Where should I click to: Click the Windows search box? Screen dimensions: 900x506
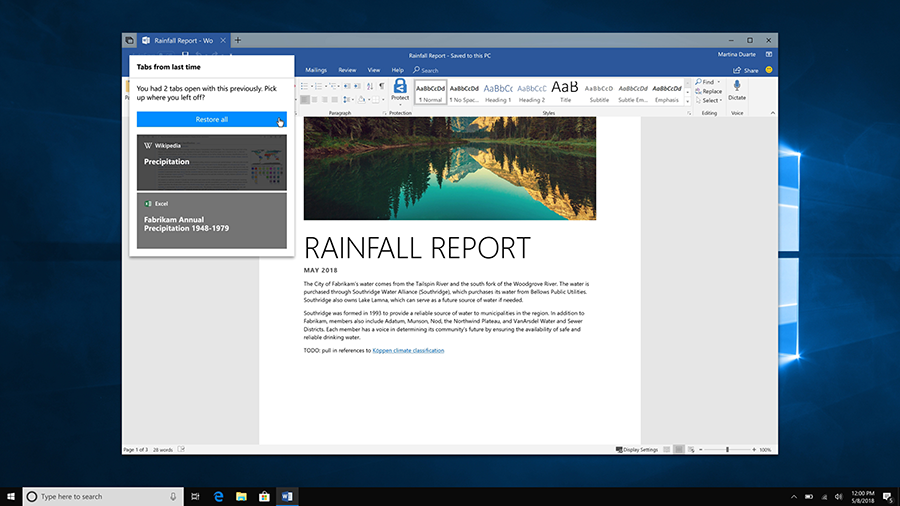100,496
